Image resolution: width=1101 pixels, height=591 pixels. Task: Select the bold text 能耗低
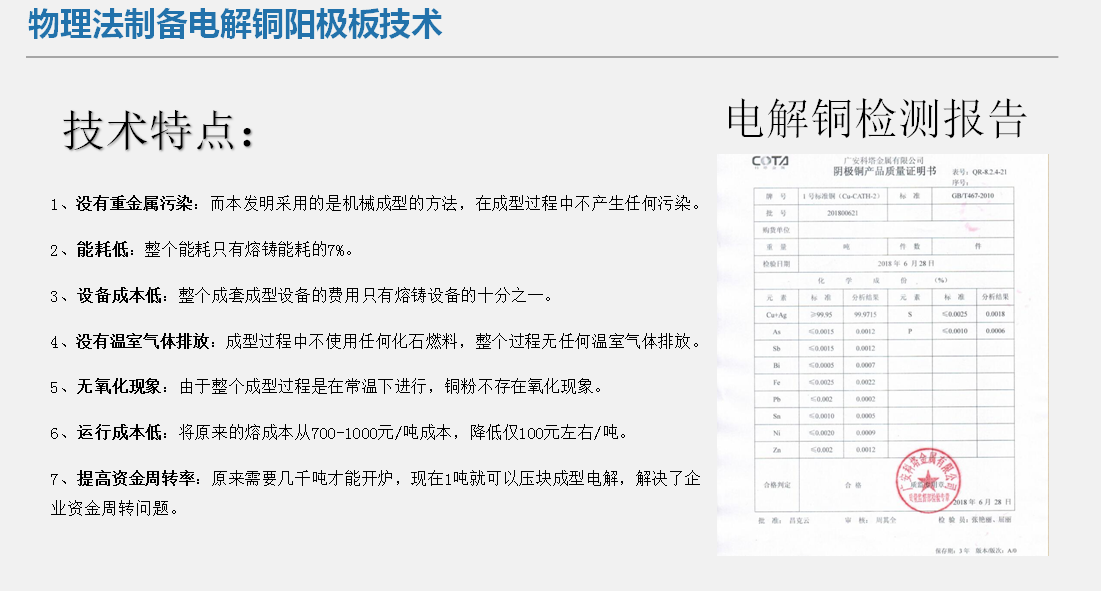pyautogui.click(x=102, y=249)
